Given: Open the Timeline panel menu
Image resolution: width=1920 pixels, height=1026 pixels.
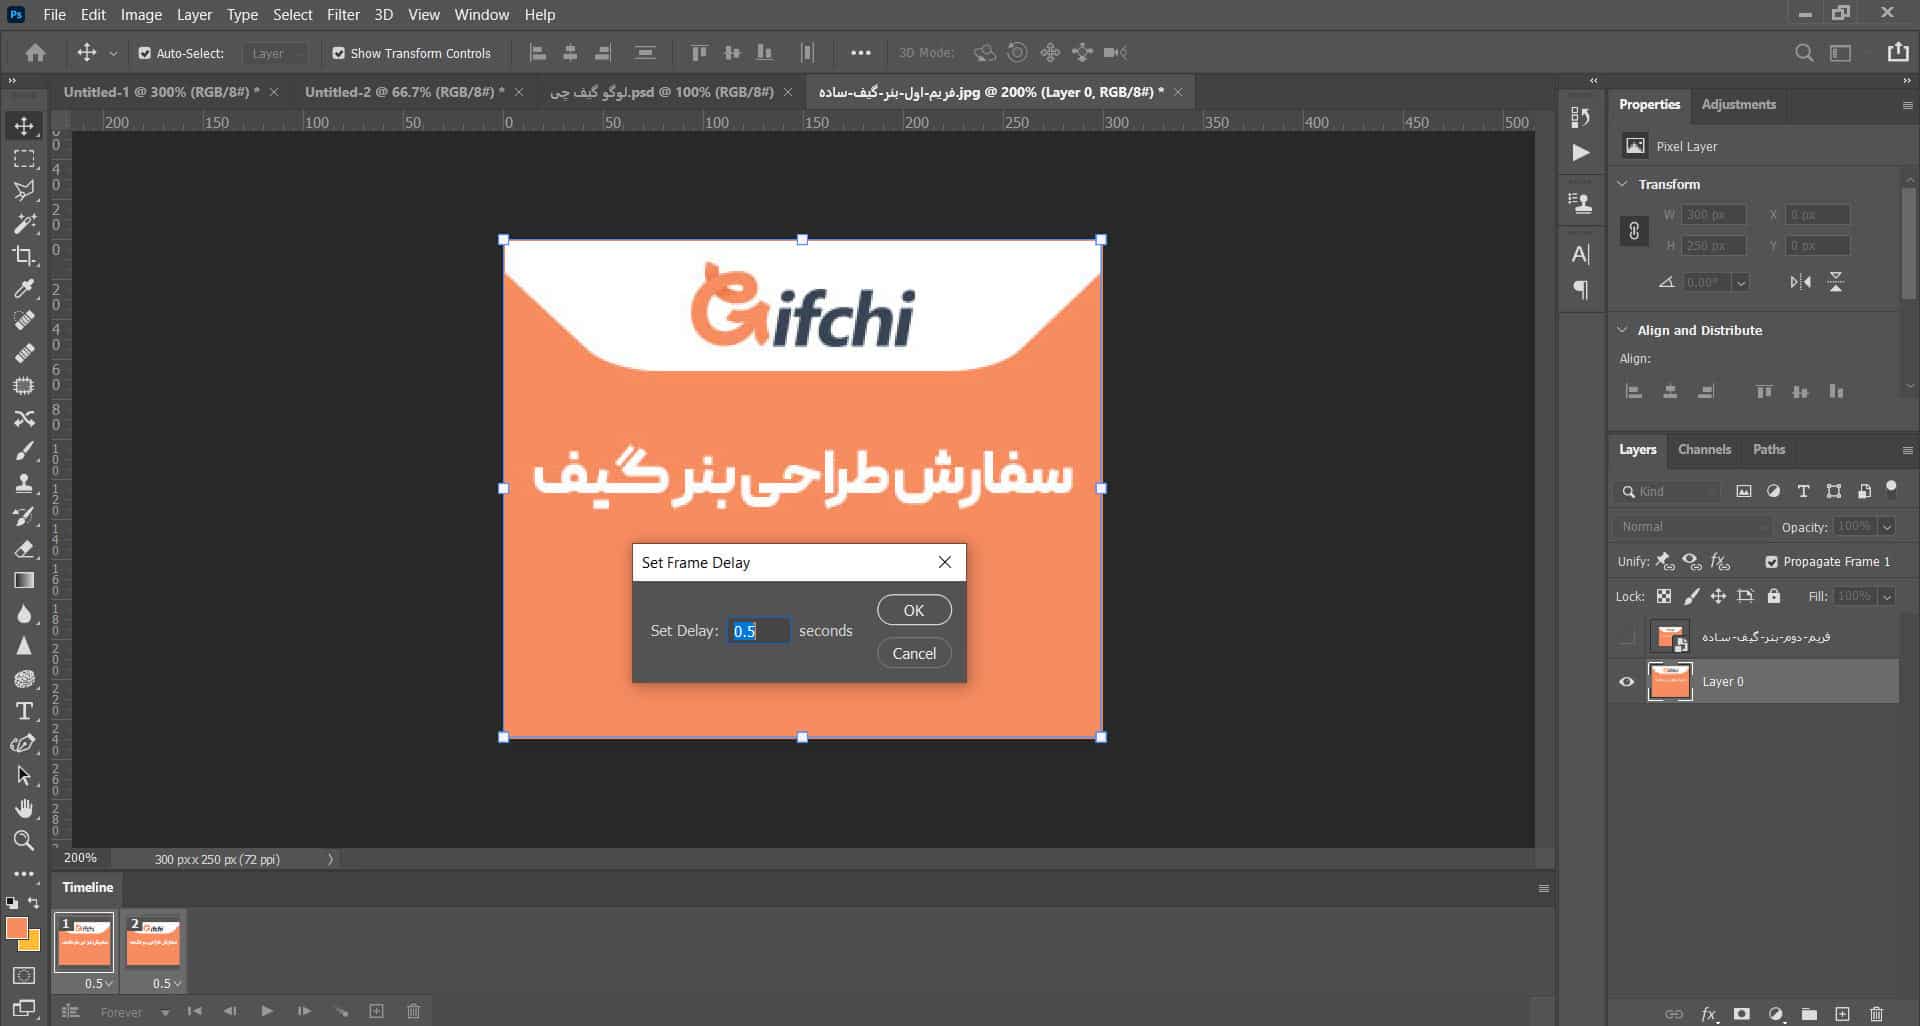Looking at the screenshot, I should point(1543,888).
